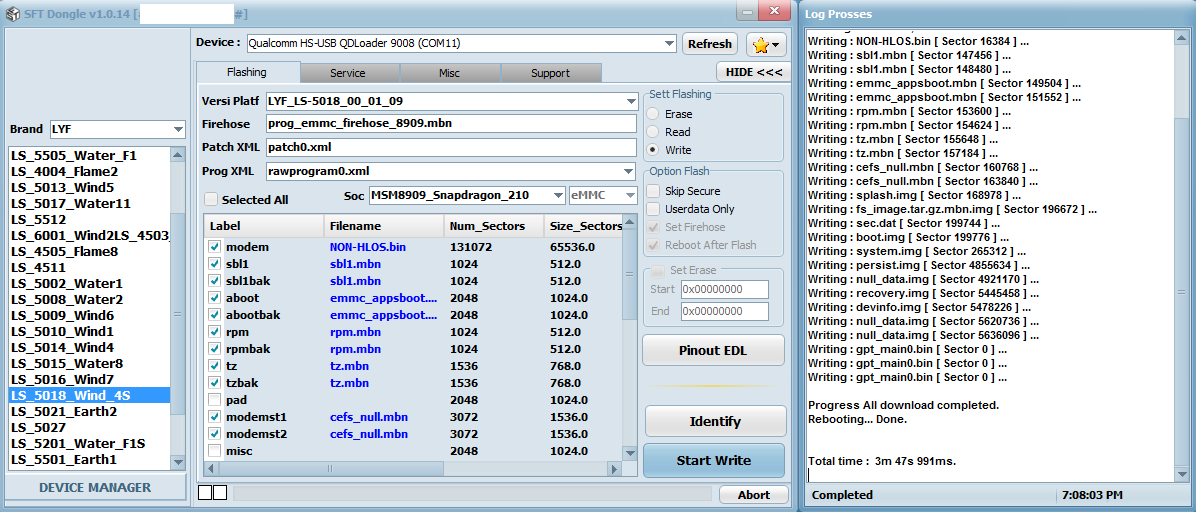
Task: Open the Soc MSM8909 dropdown
Action: tap(558, 195)
